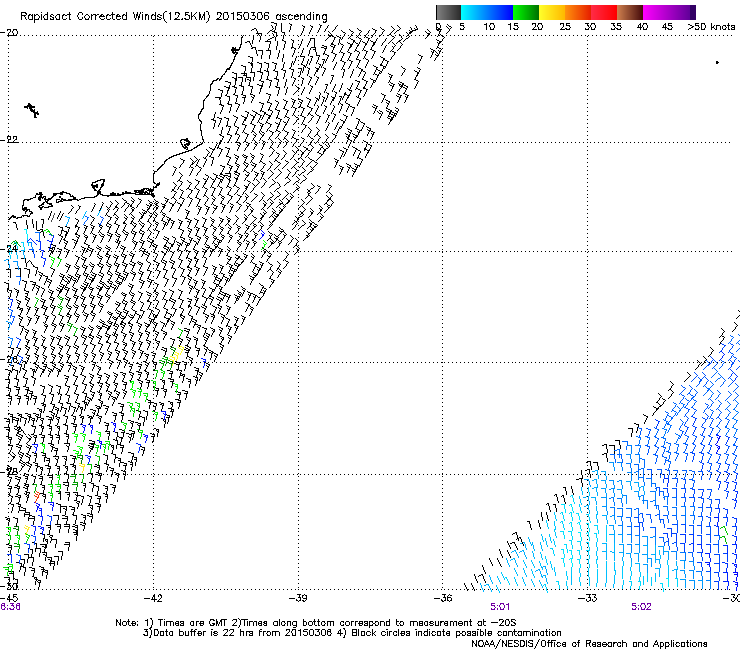The width and height of the screenshot is (740, 650).
Task: Click the '-39' longitude axis label
Action: coord(298,598)
